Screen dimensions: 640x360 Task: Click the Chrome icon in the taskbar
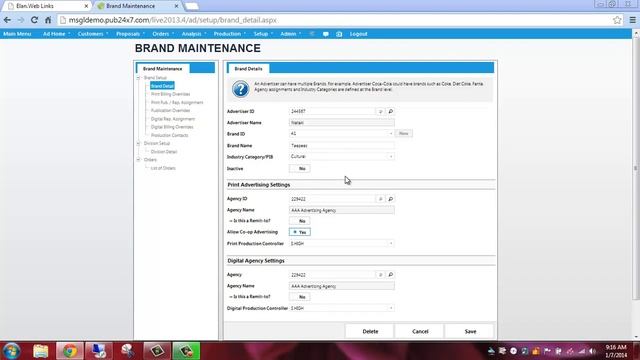70,351
